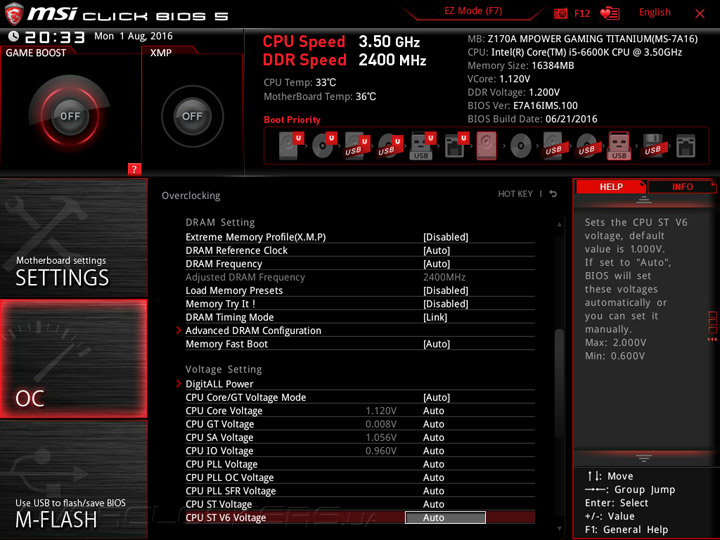Select the red-highlighted legacy hard disk boot icon
Viewport: 720px width, 540px height.
(486, 146)
